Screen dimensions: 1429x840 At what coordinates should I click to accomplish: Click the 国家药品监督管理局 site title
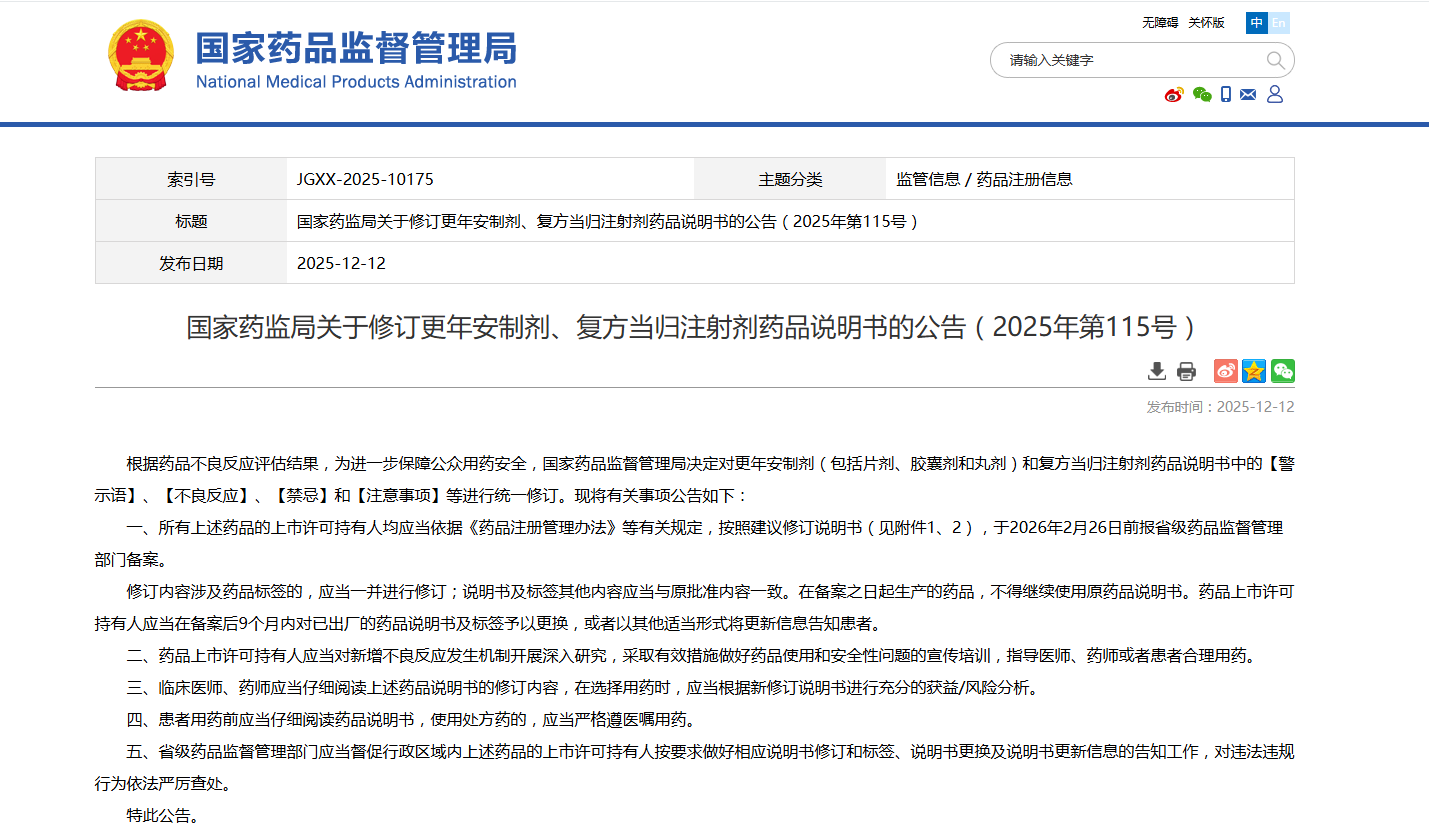click(x=355, y=49)
